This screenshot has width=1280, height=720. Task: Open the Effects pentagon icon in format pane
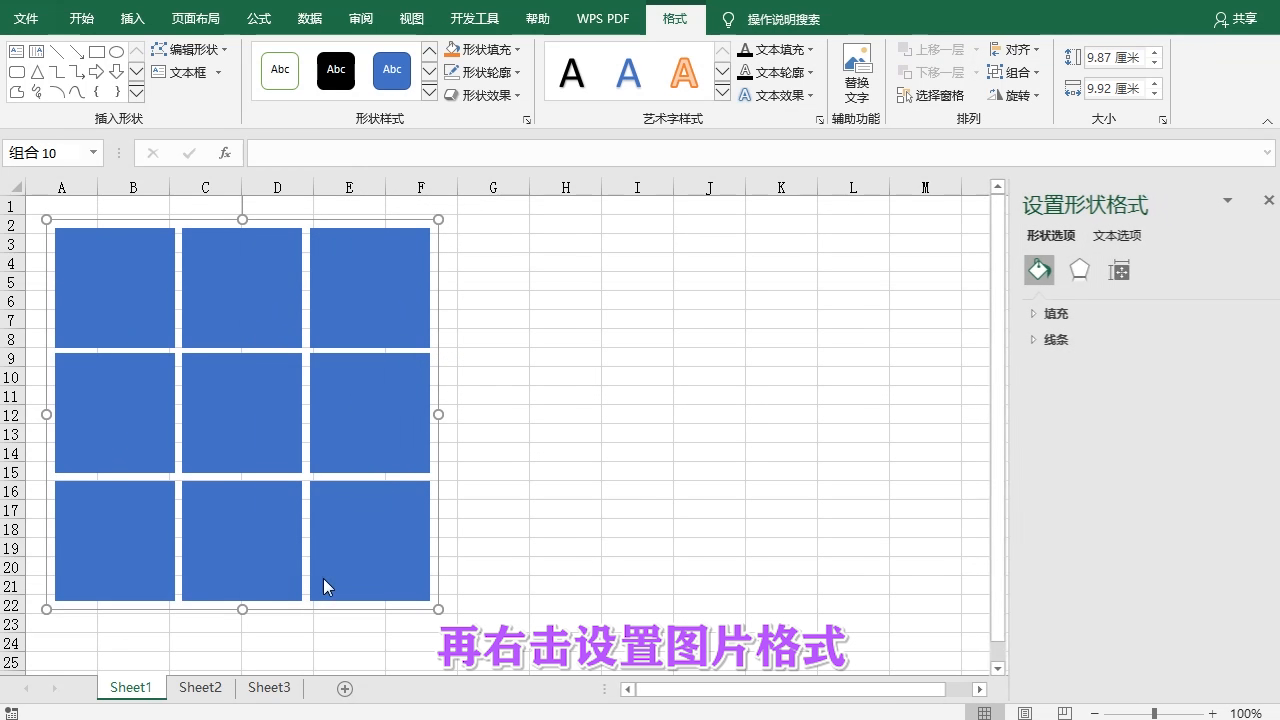1079,270
